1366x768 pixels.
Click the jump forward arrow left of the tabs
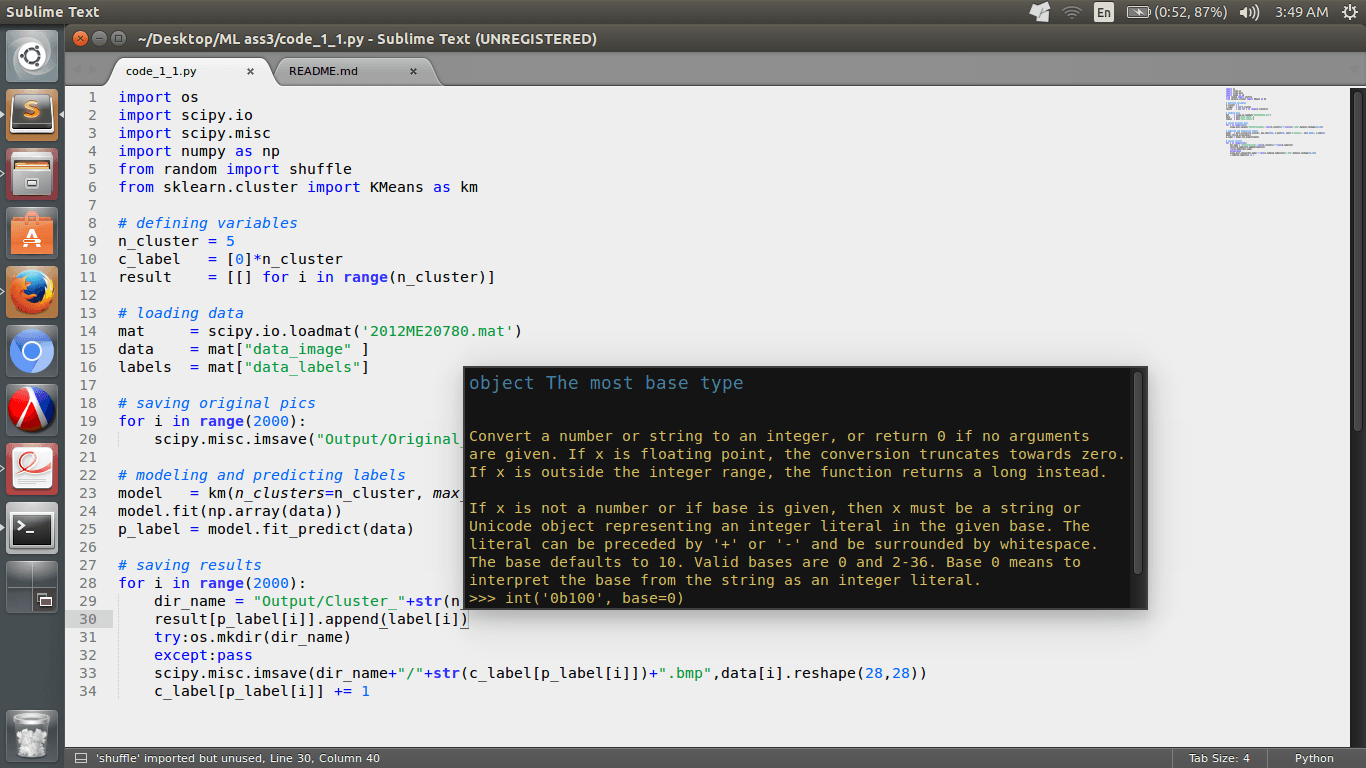tap(95, 68)
